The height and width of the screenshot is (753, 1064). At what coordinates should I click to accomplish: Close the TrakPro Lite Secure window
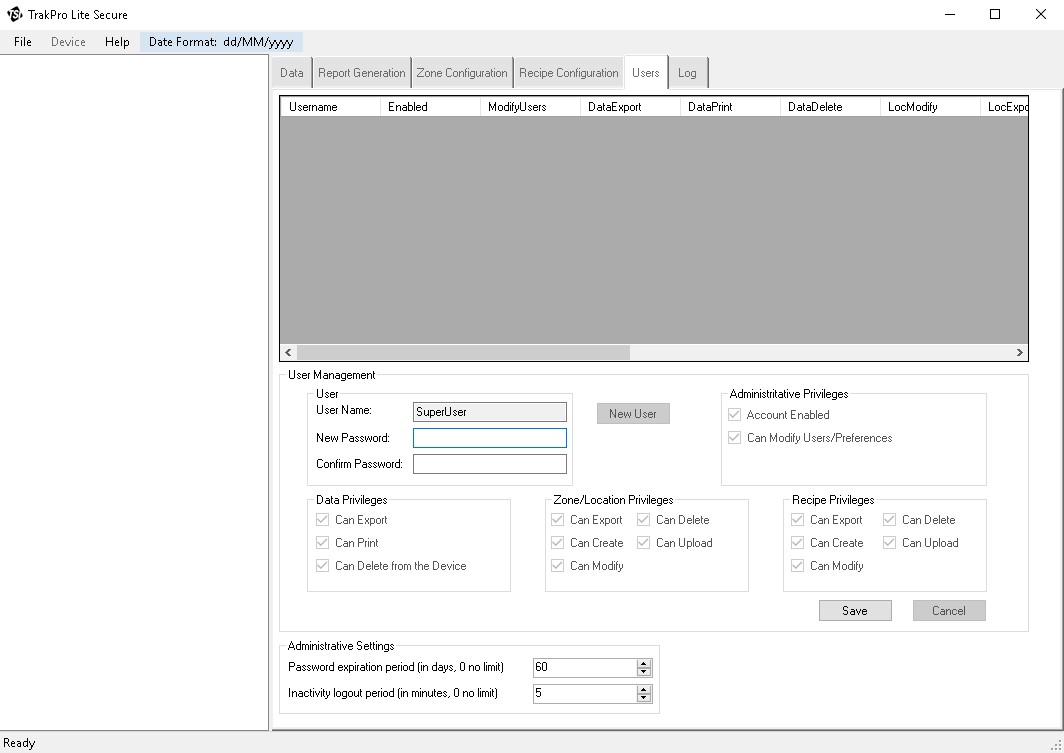click(x=1040, y=14)
